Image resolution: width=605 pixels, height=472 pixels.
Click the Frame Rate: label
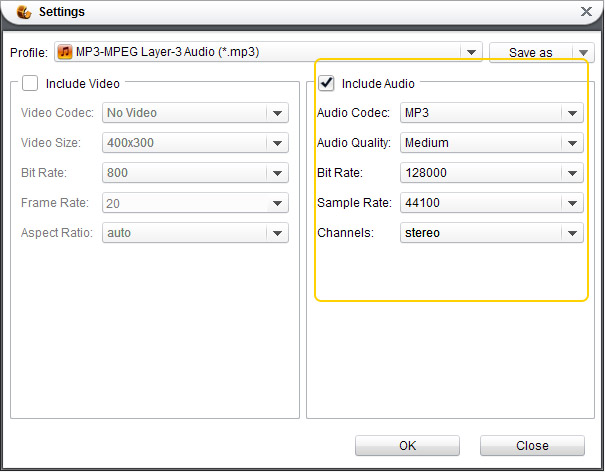click(x=55, y=203)
